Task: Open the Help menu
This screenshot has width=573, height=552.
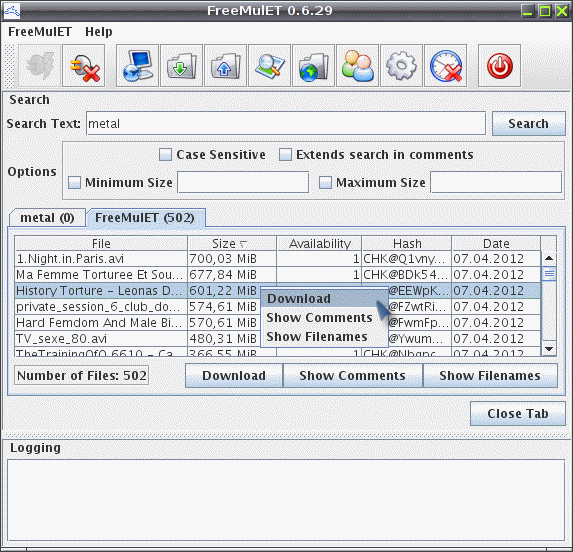Action: [x=99, y=32]
